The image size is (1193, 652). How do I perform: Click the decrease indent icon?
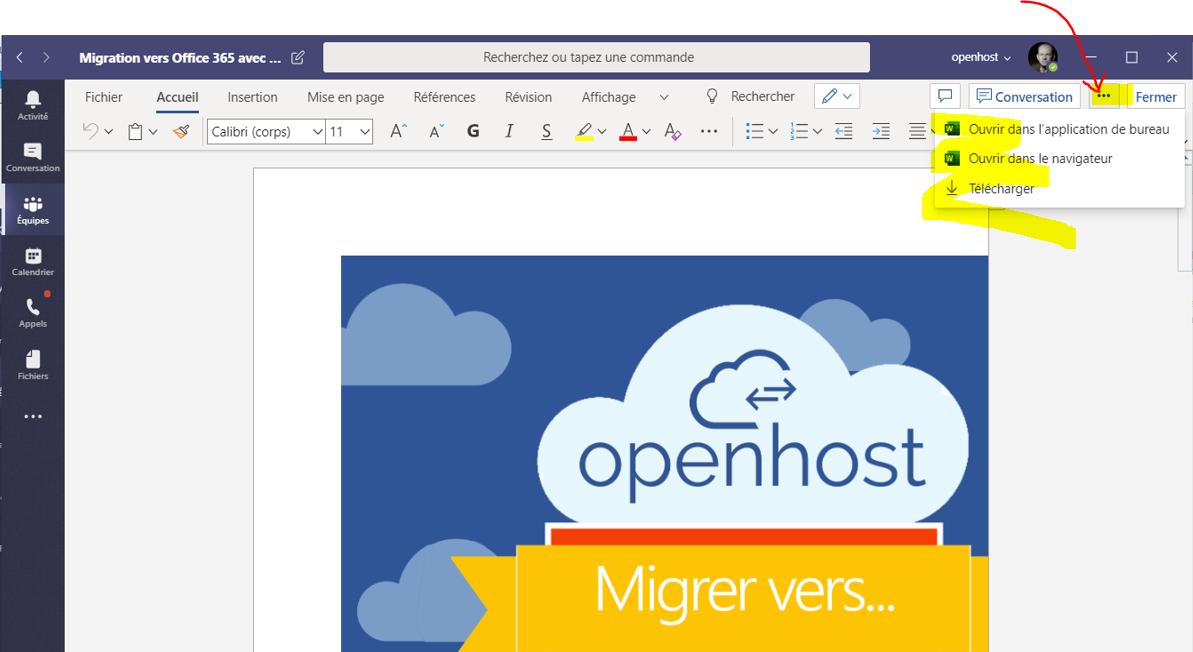click(843, 131)
